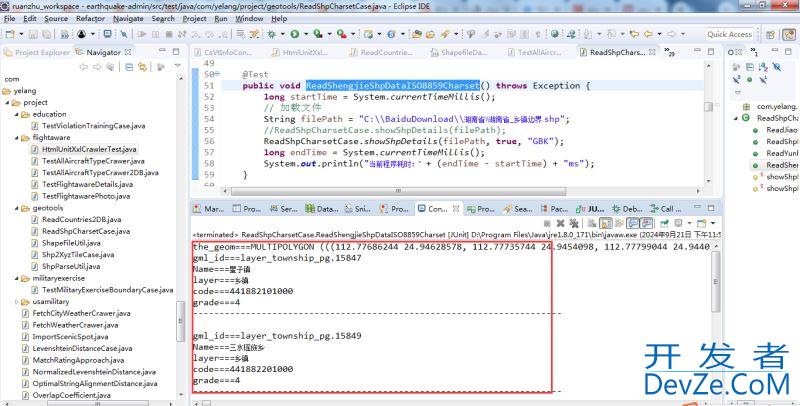Open Navigator view menu dropdown arrow
Viewport: 800px width, 406px height.
point(178,66)
